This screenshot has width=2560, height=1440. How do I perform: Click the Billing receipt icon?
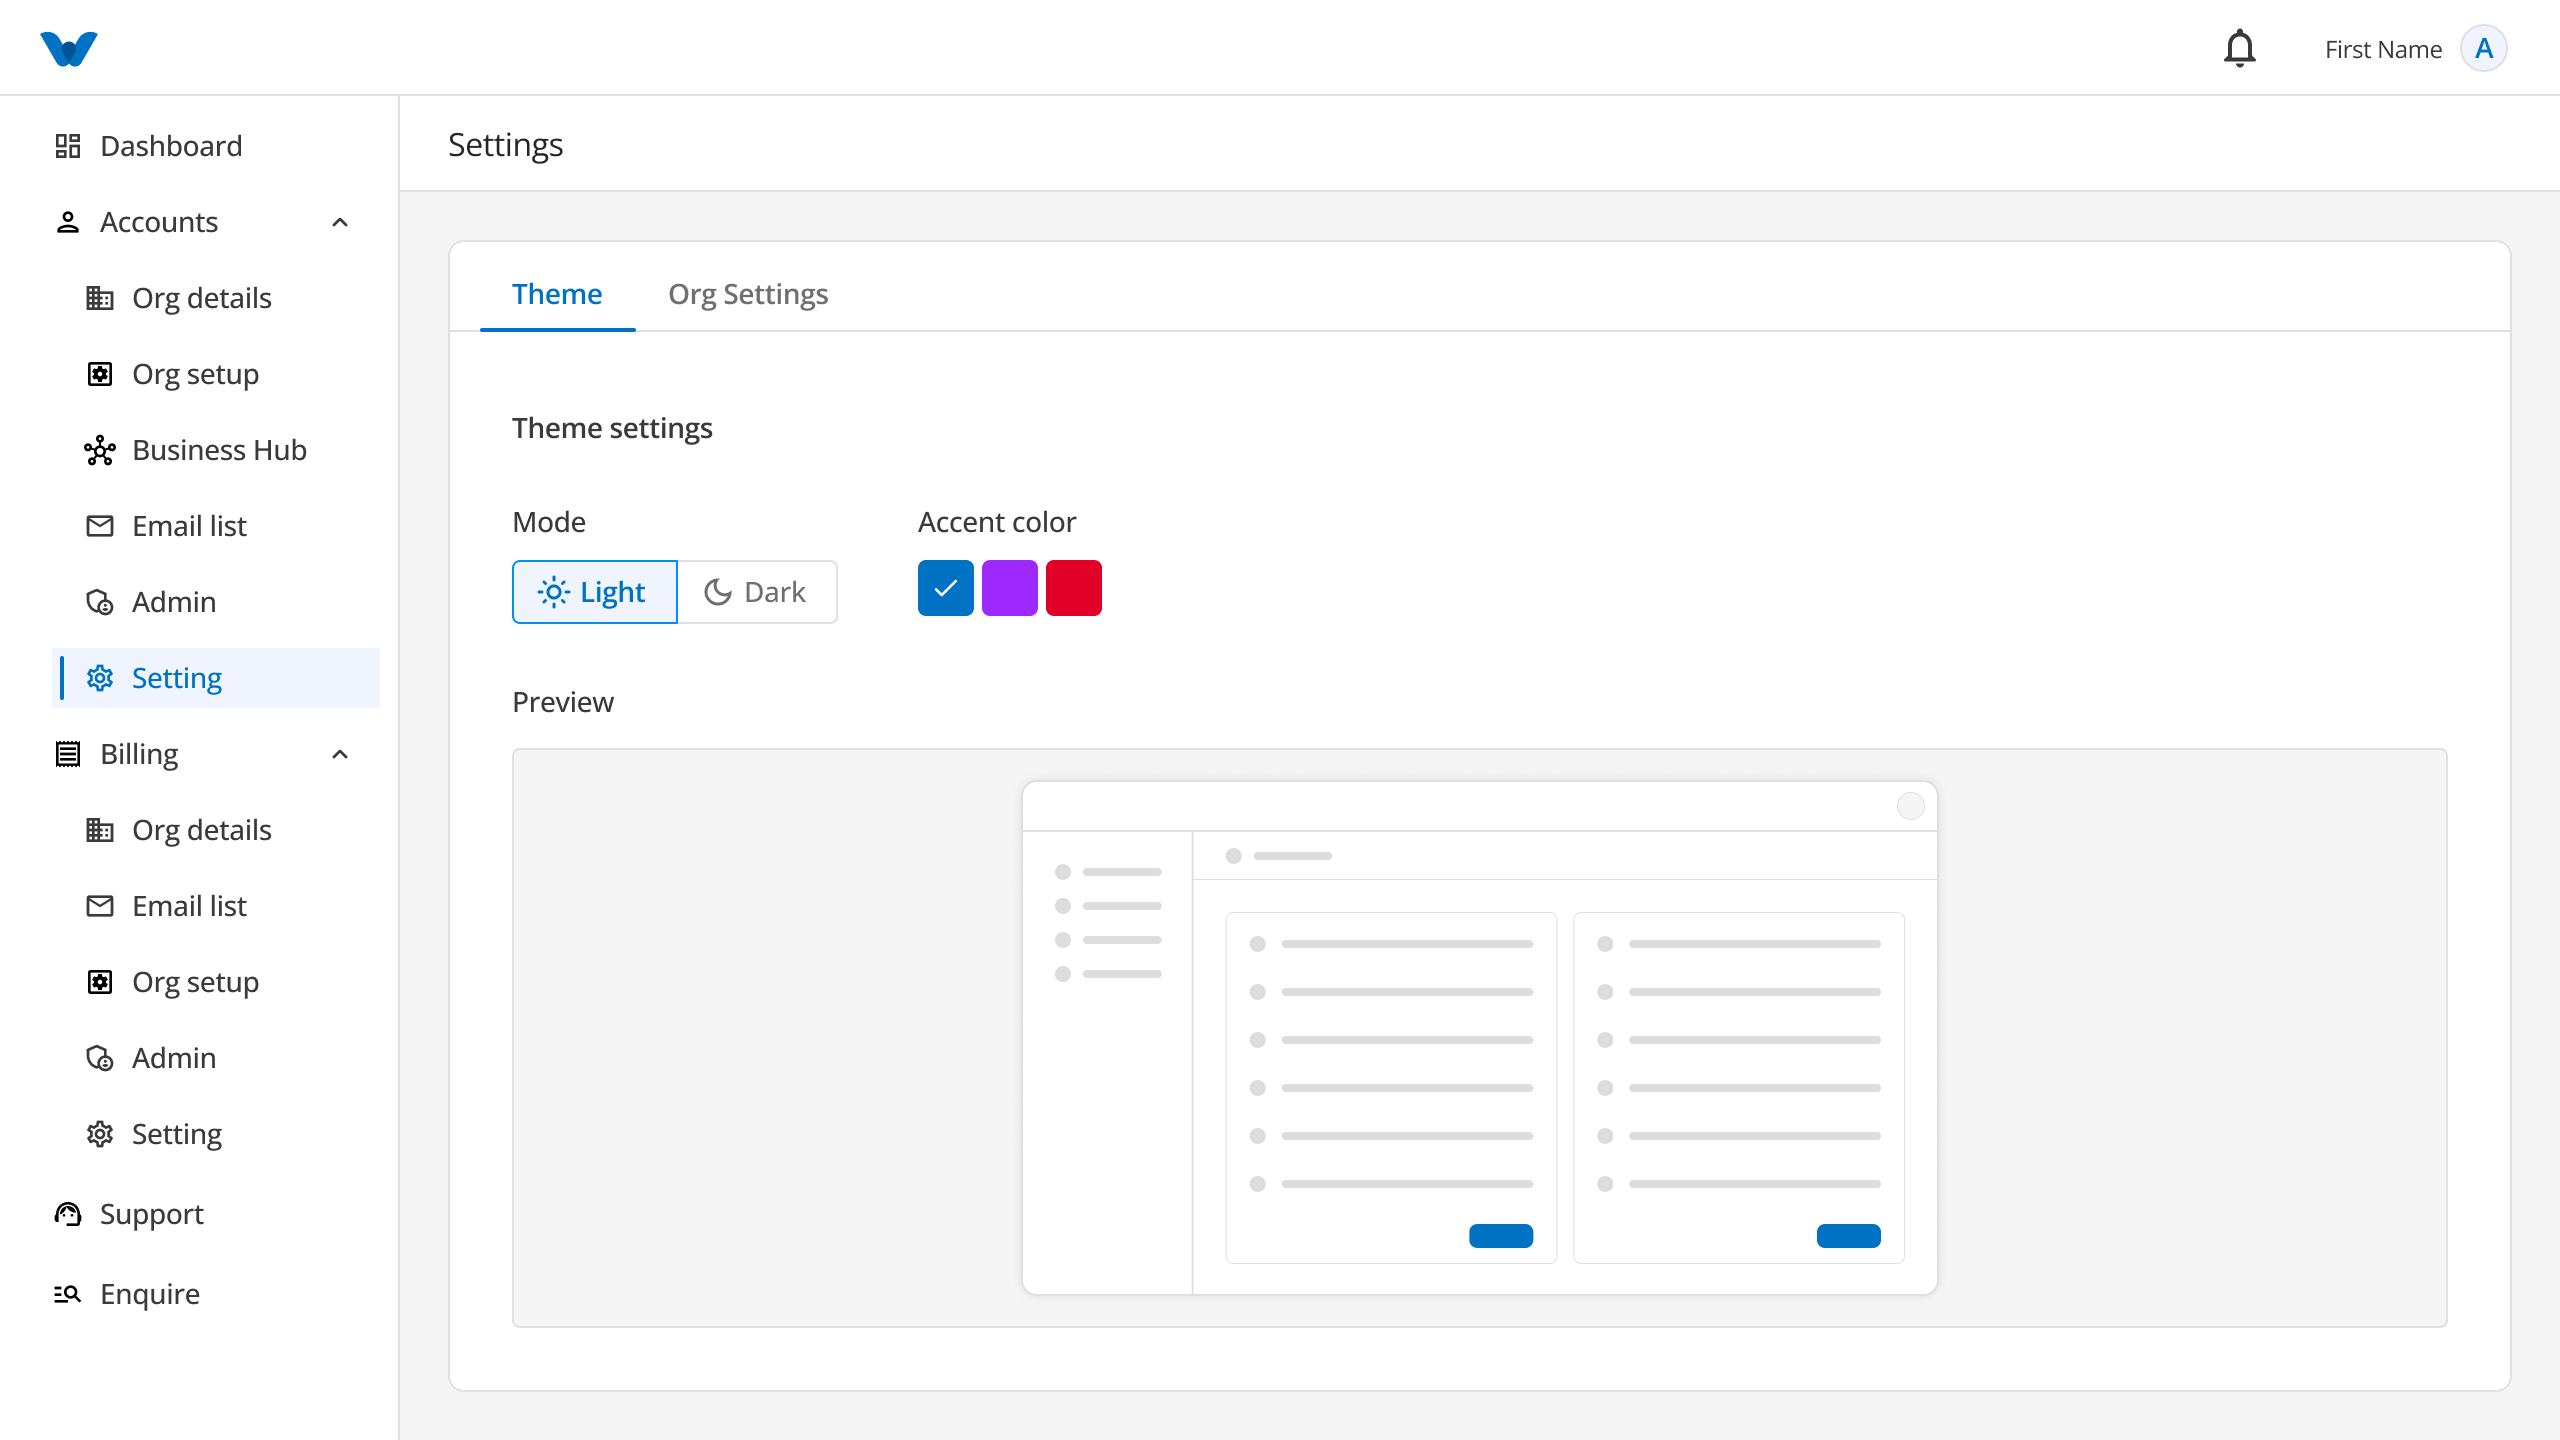(x=68, y=754)
